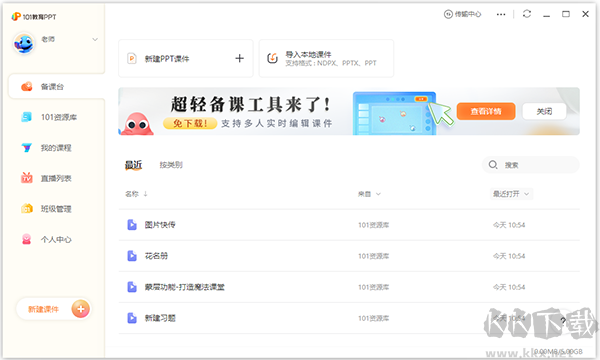Expand the 老师 account dropdown chevron
Screen dimensions: 600x360
pos(95,39)
